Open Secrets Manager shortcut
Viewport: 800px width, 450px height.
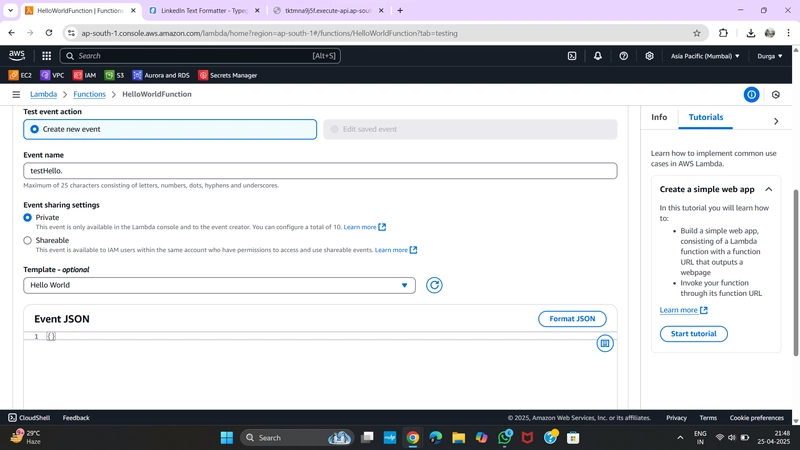point(228,75)
